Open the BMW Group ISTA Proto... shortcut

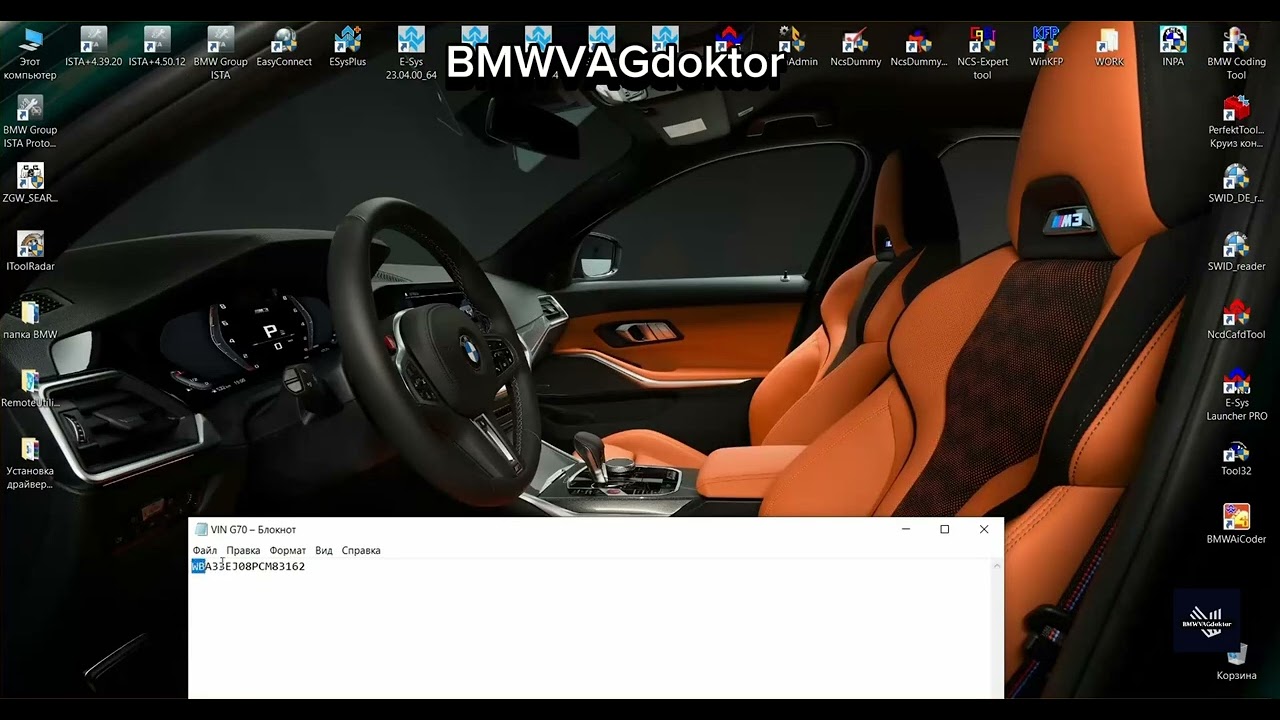click(30, 122)
